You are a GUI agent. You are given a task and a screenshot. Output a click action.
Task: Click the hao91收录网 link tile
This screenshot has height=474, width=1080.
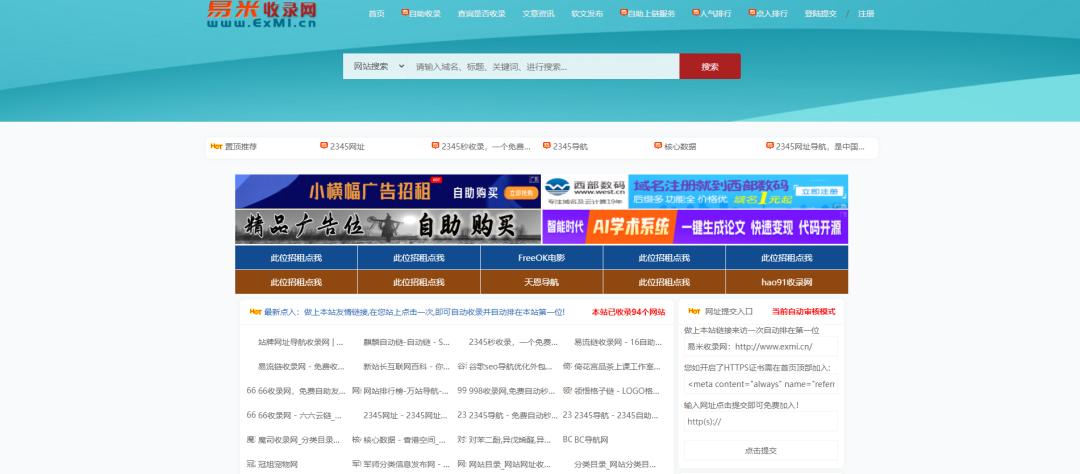pos(786,282)
